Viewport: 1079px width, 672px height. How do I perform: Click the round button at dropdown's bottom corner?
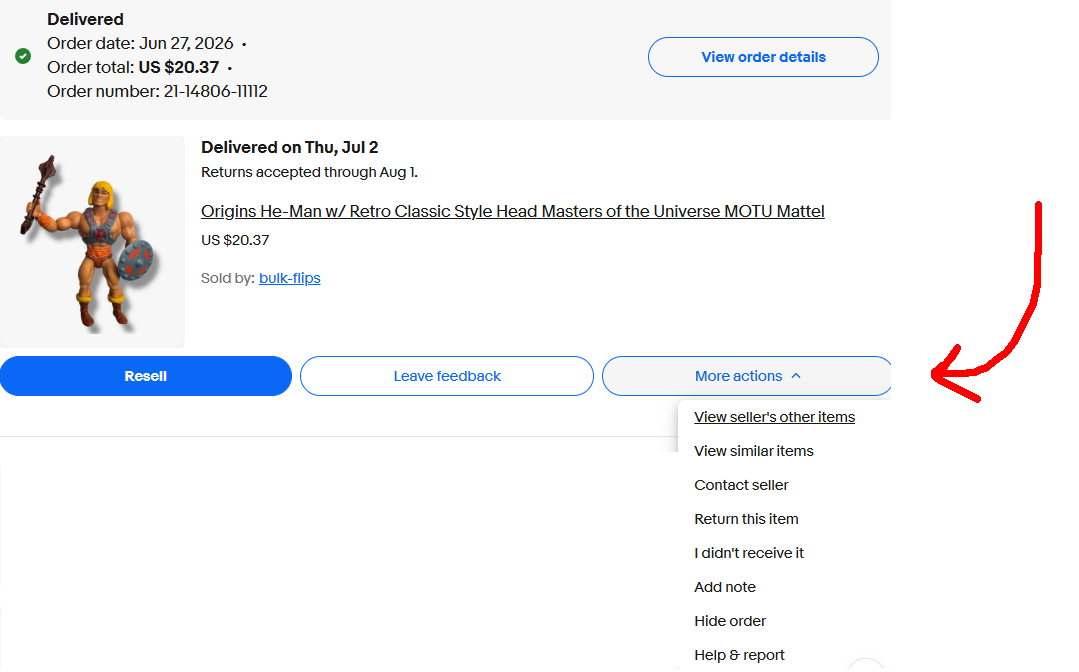866,665
